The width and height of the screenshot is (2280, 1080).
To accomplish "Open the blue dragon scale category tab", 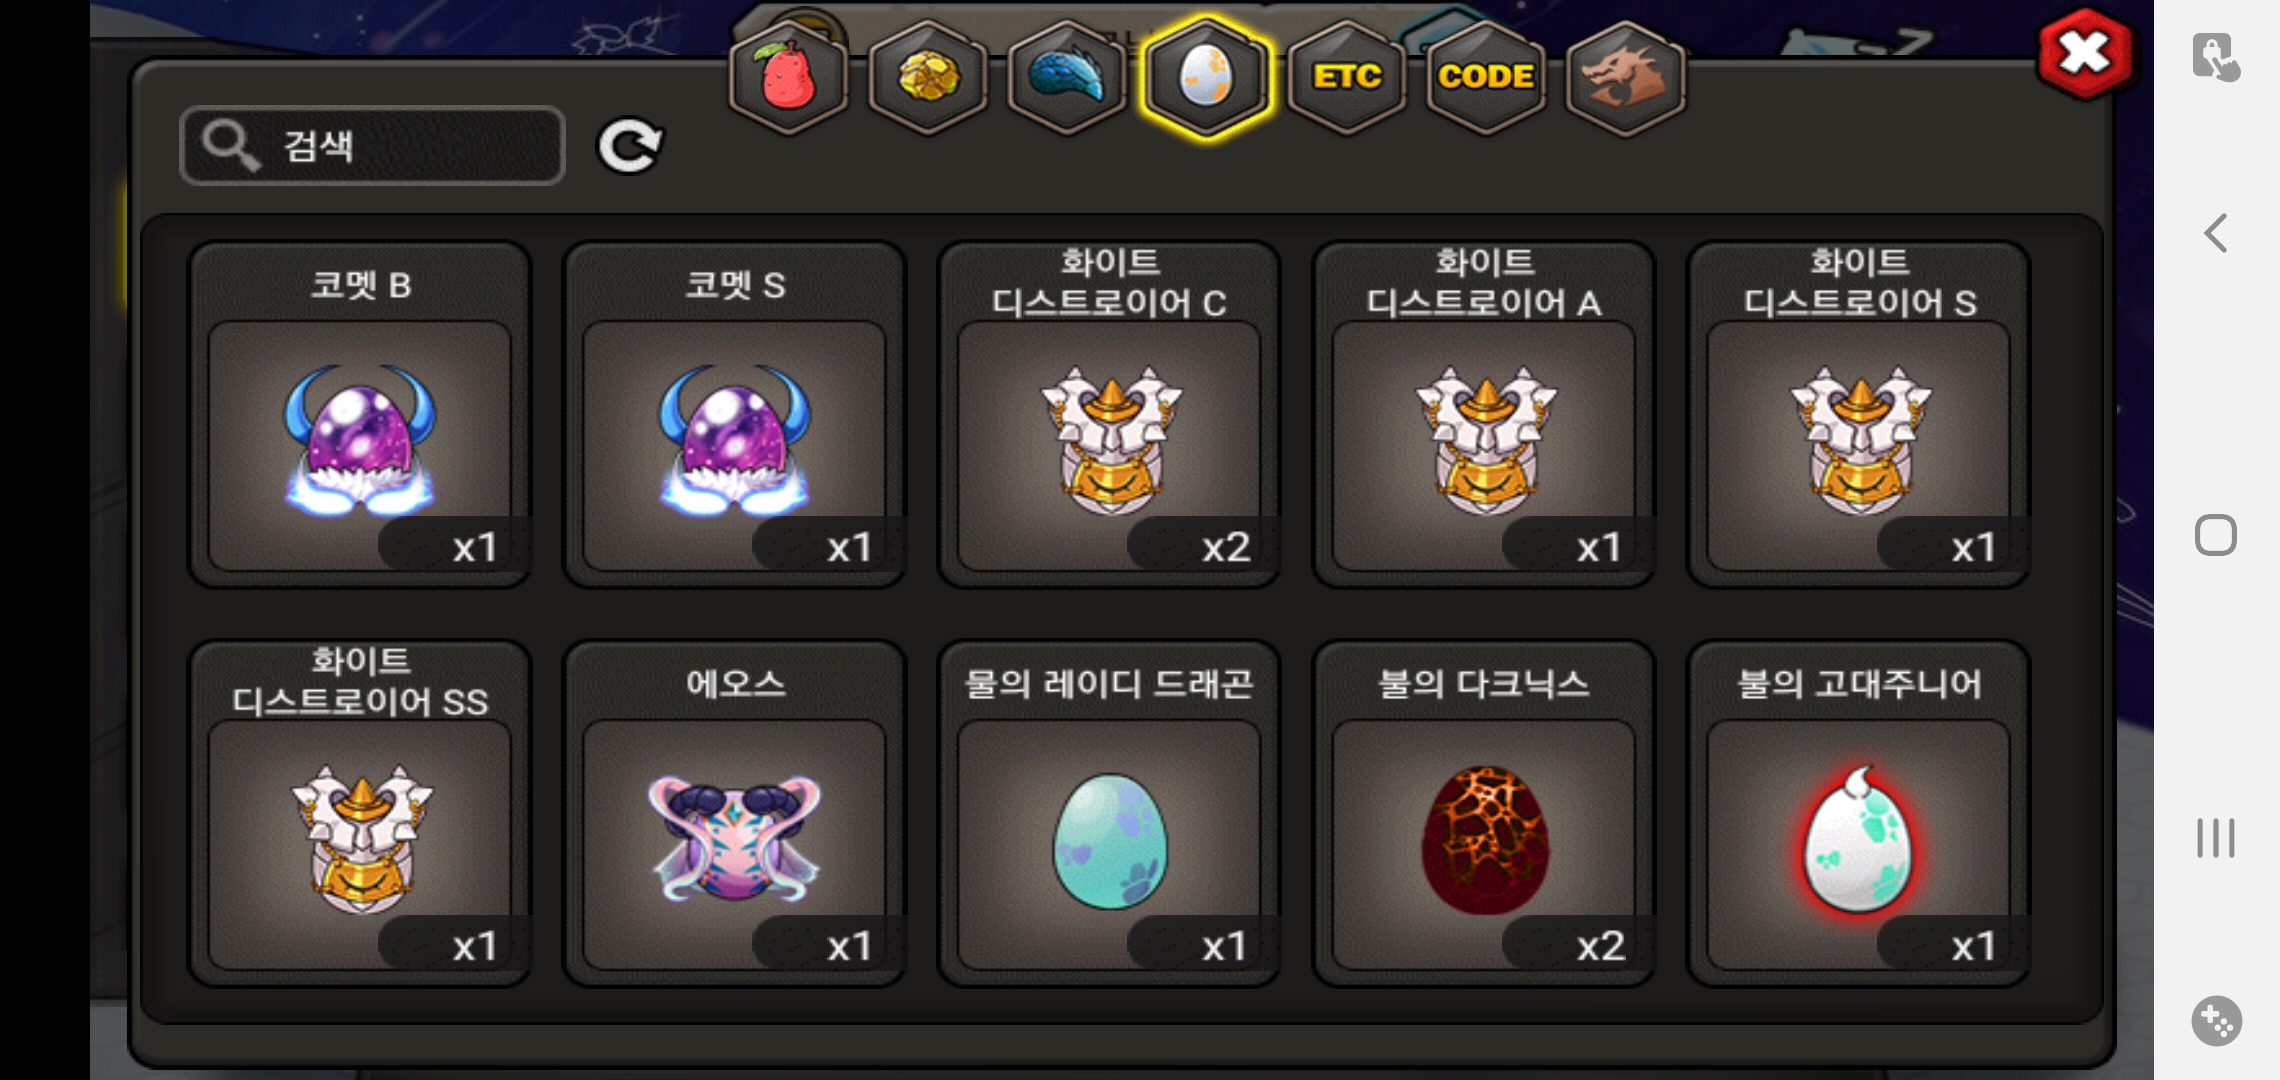I will coord(1067,78).
